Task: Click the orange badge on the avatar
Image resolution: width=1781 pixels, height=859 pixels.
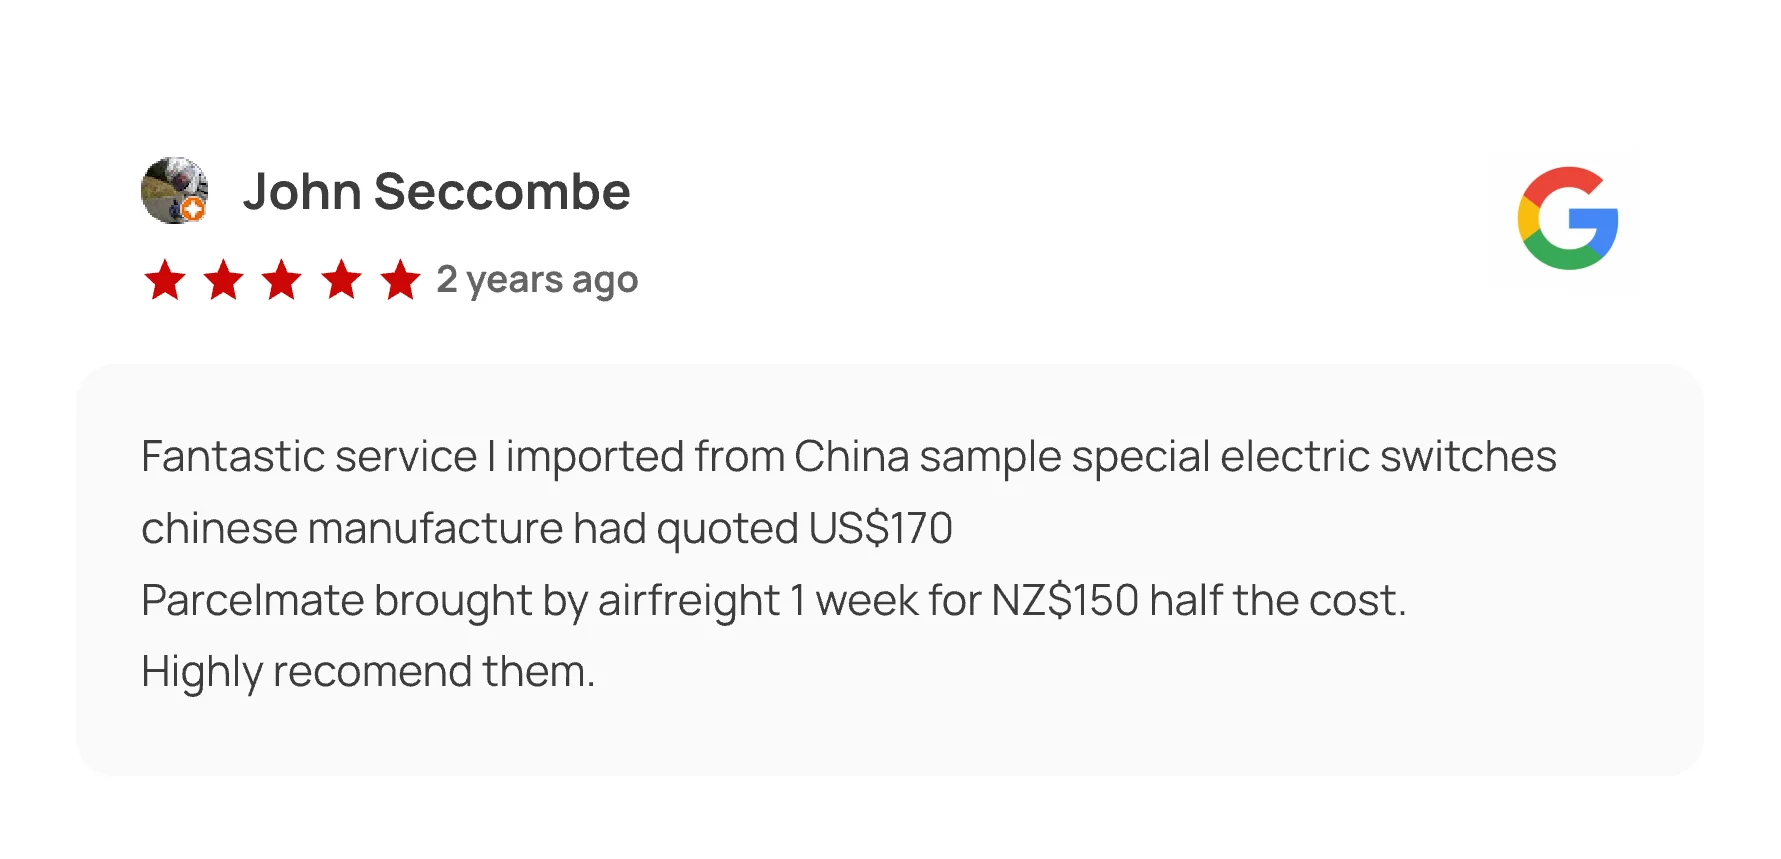Action: (x=193, y=209)
